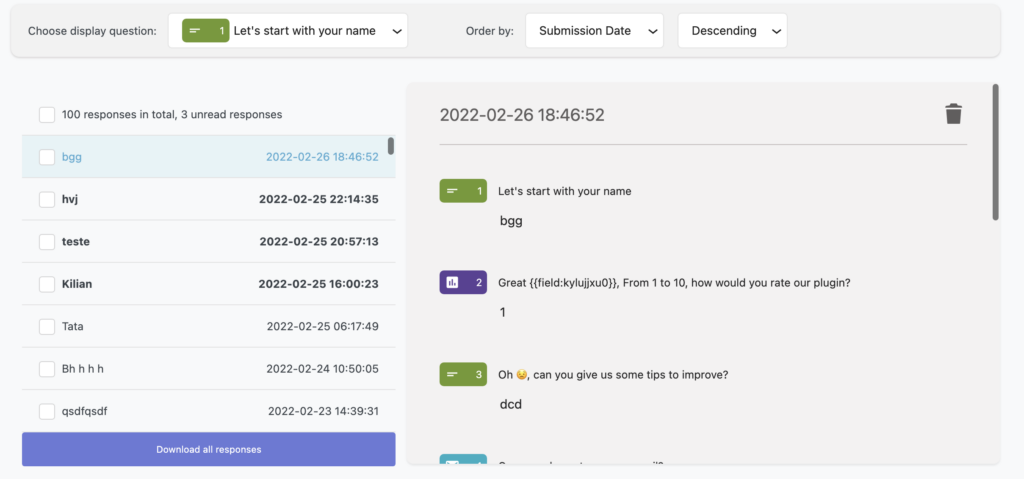
Task: Check the Bh h h h response checkbox
Action: pos(47,369)
